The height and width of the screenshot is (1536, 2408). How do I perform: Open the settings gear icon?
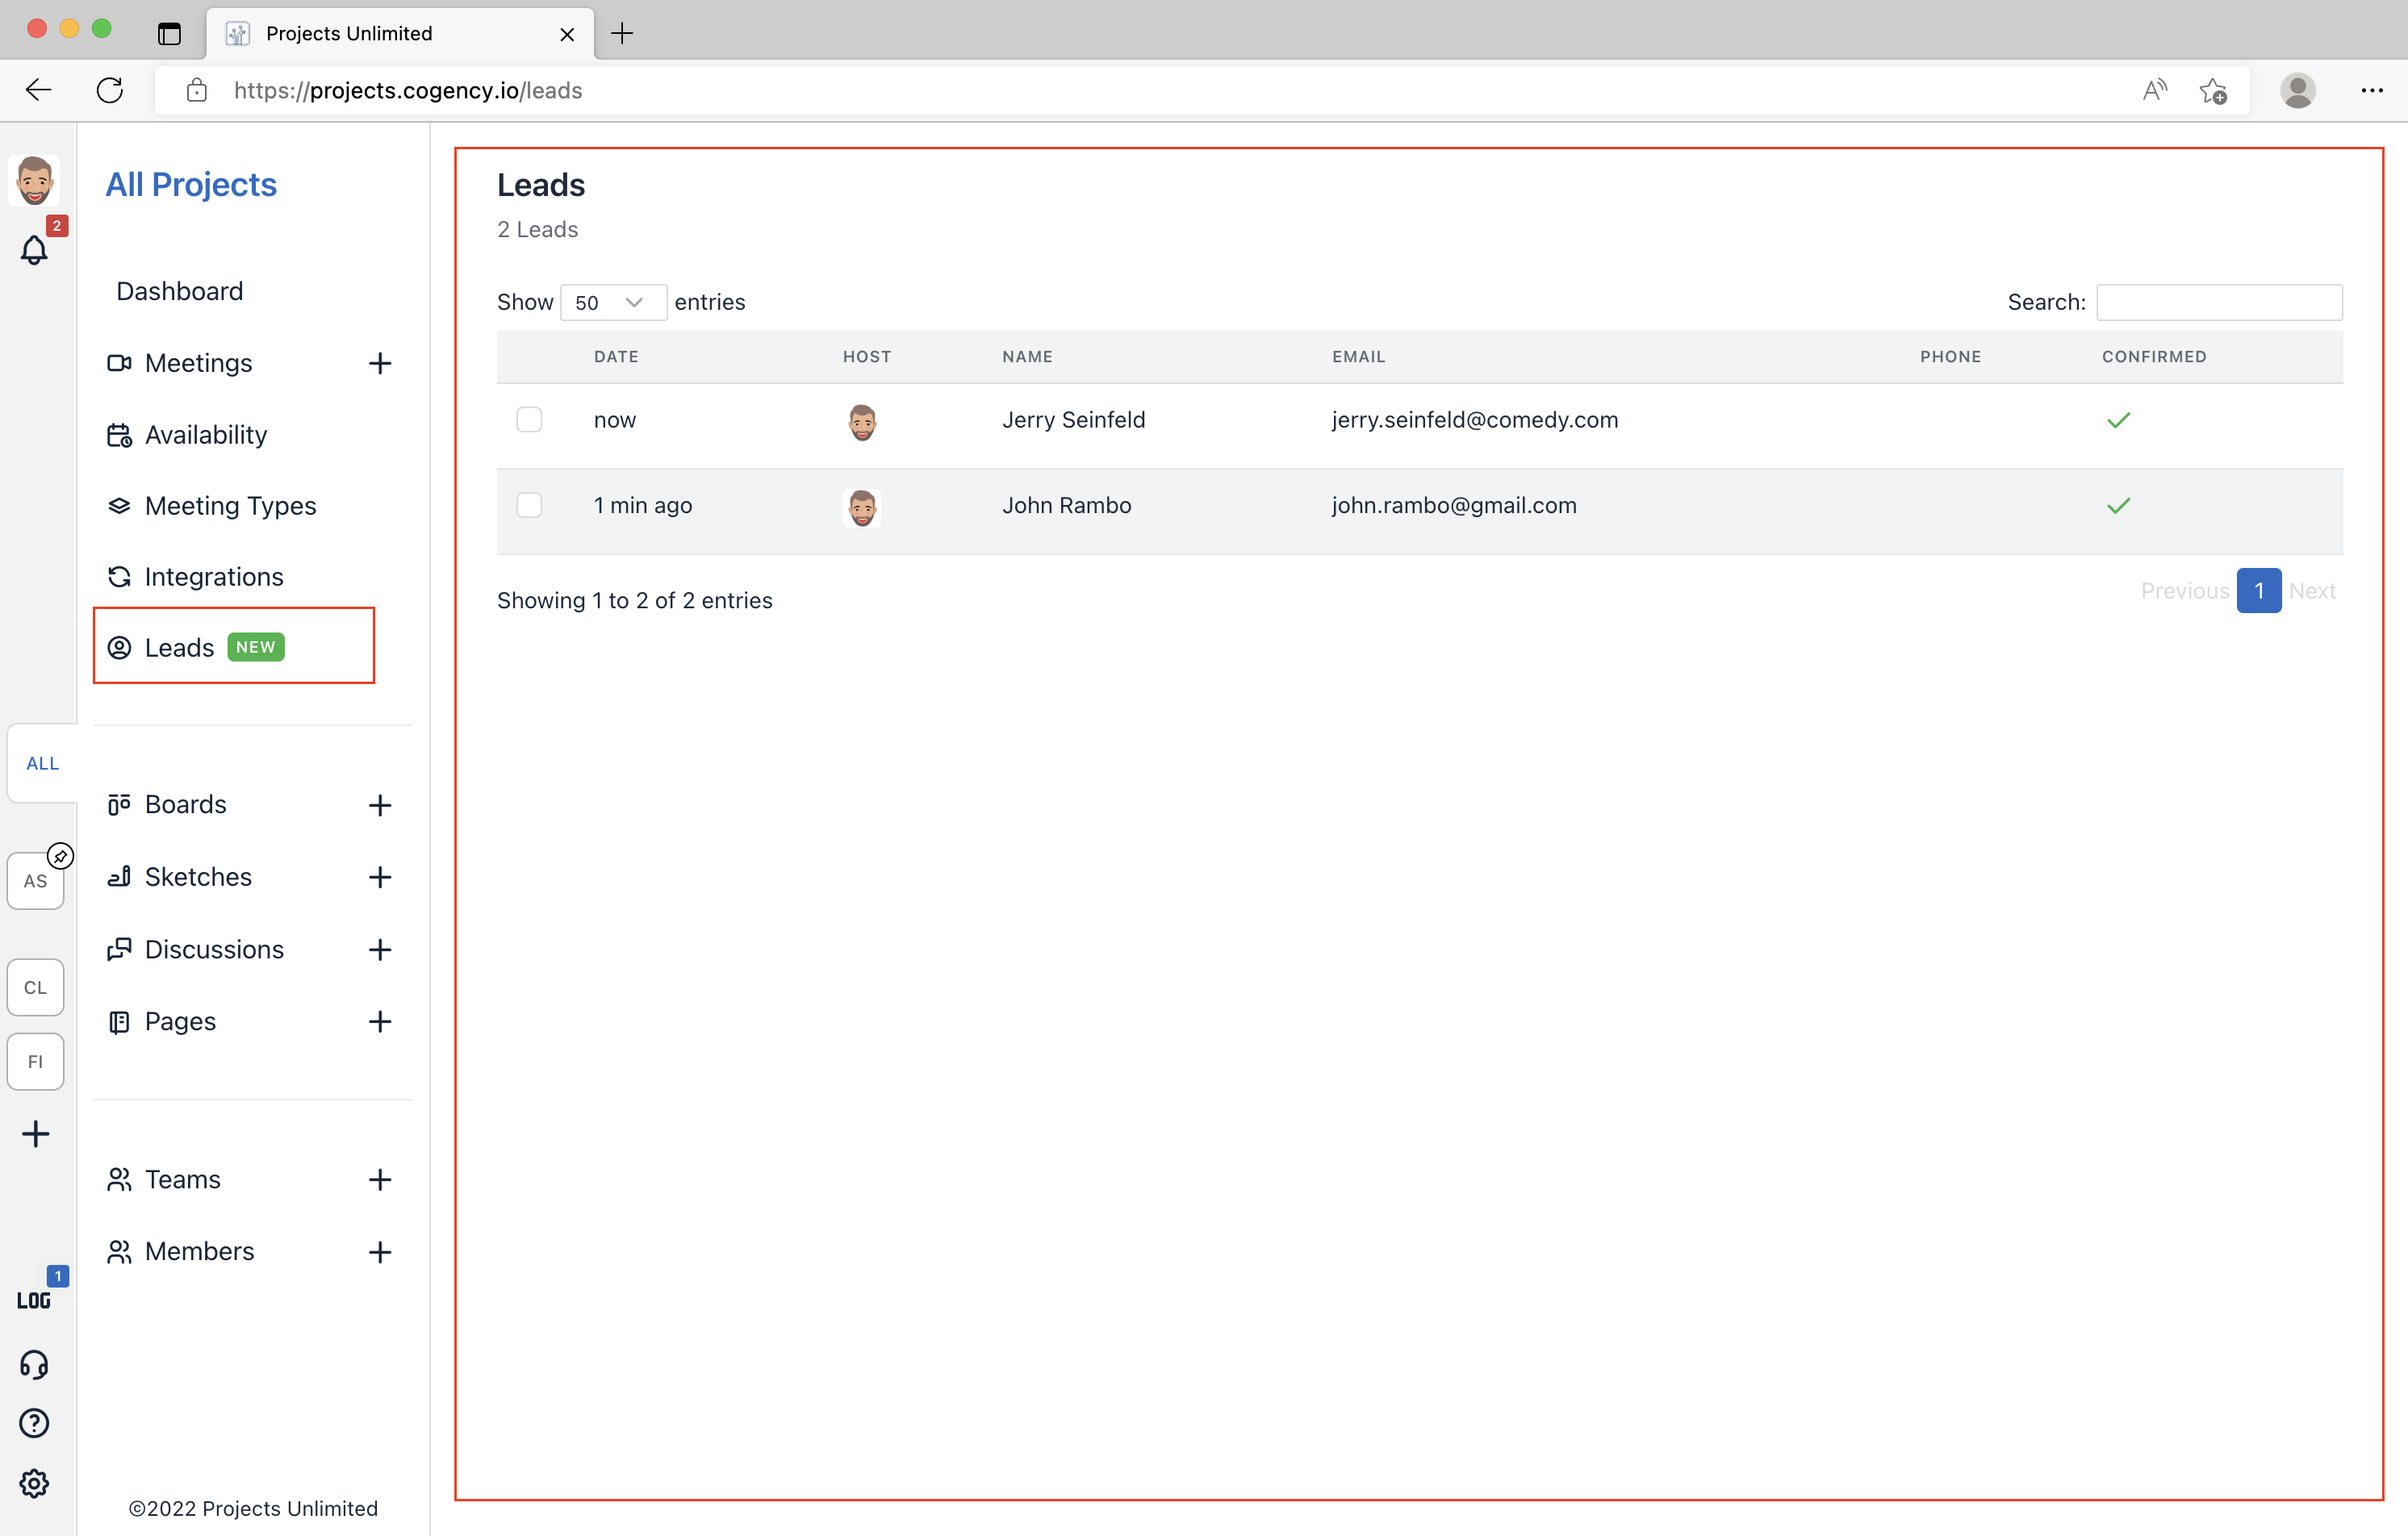coord(34,1483)
